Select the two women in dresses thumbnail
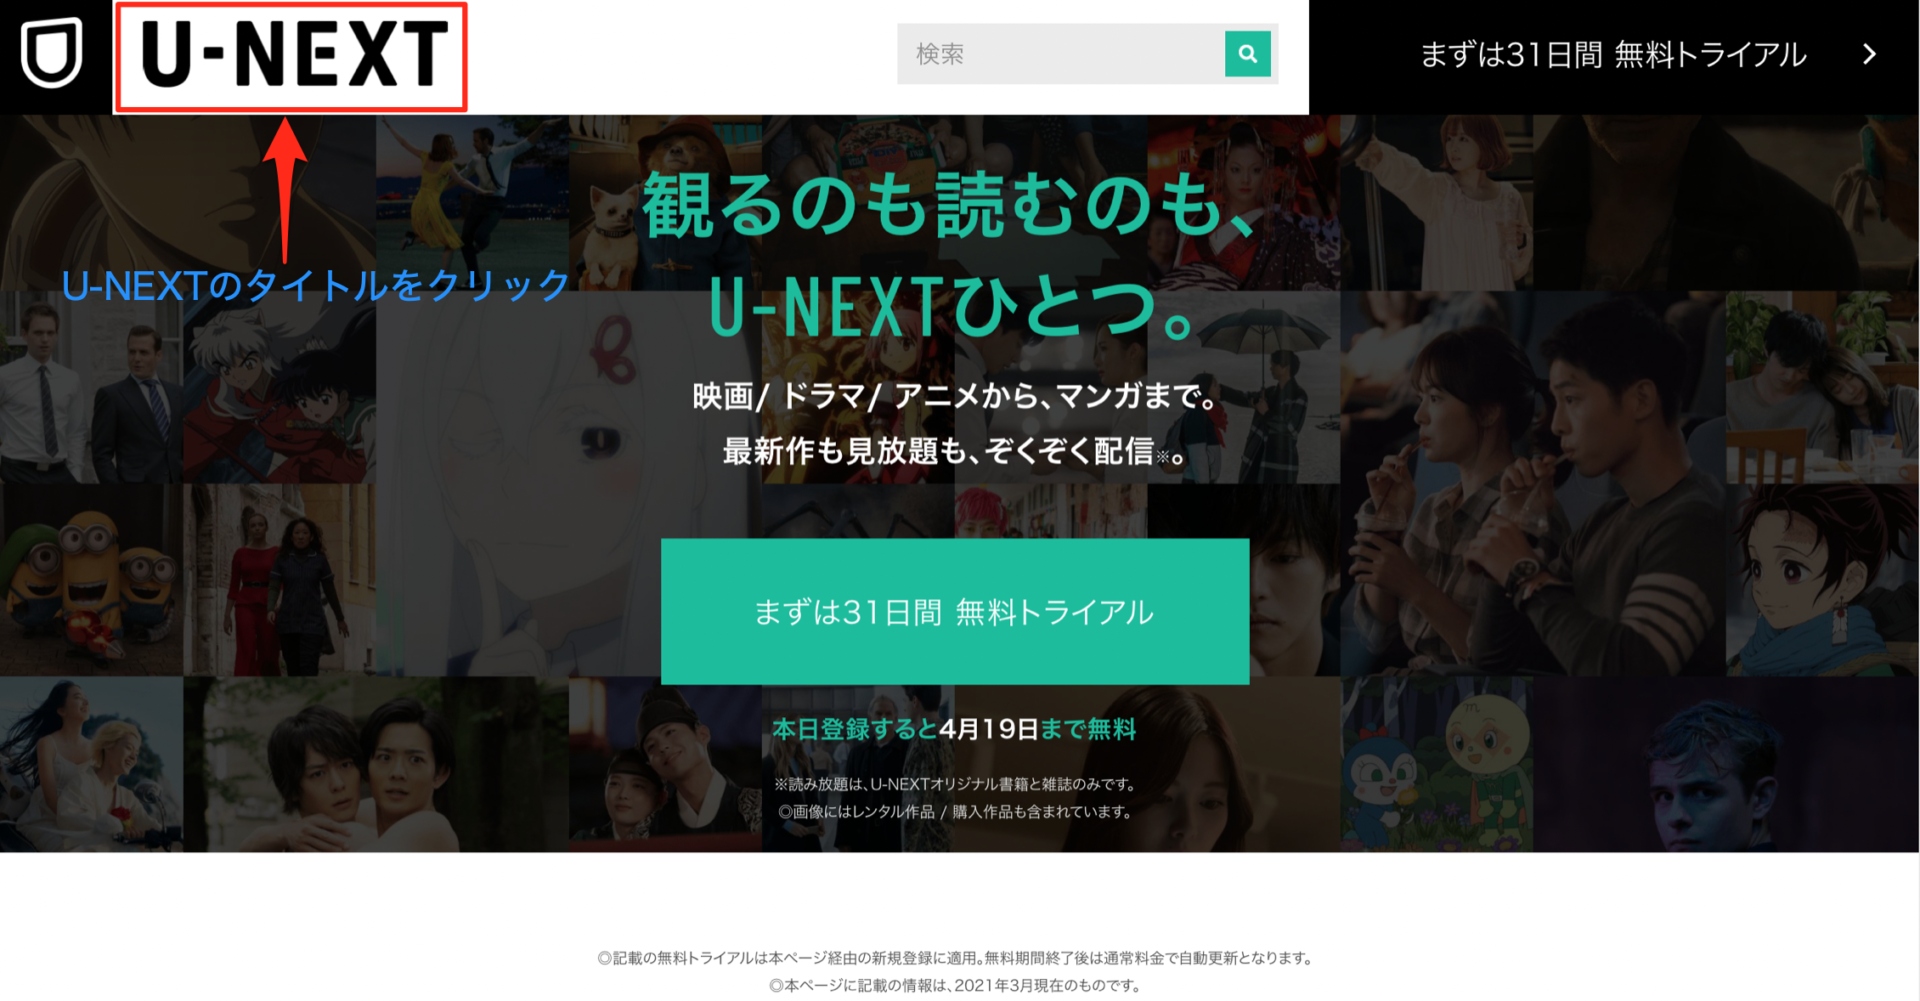This screenshot has height=1001, width=1920. [x=280, y=580]
